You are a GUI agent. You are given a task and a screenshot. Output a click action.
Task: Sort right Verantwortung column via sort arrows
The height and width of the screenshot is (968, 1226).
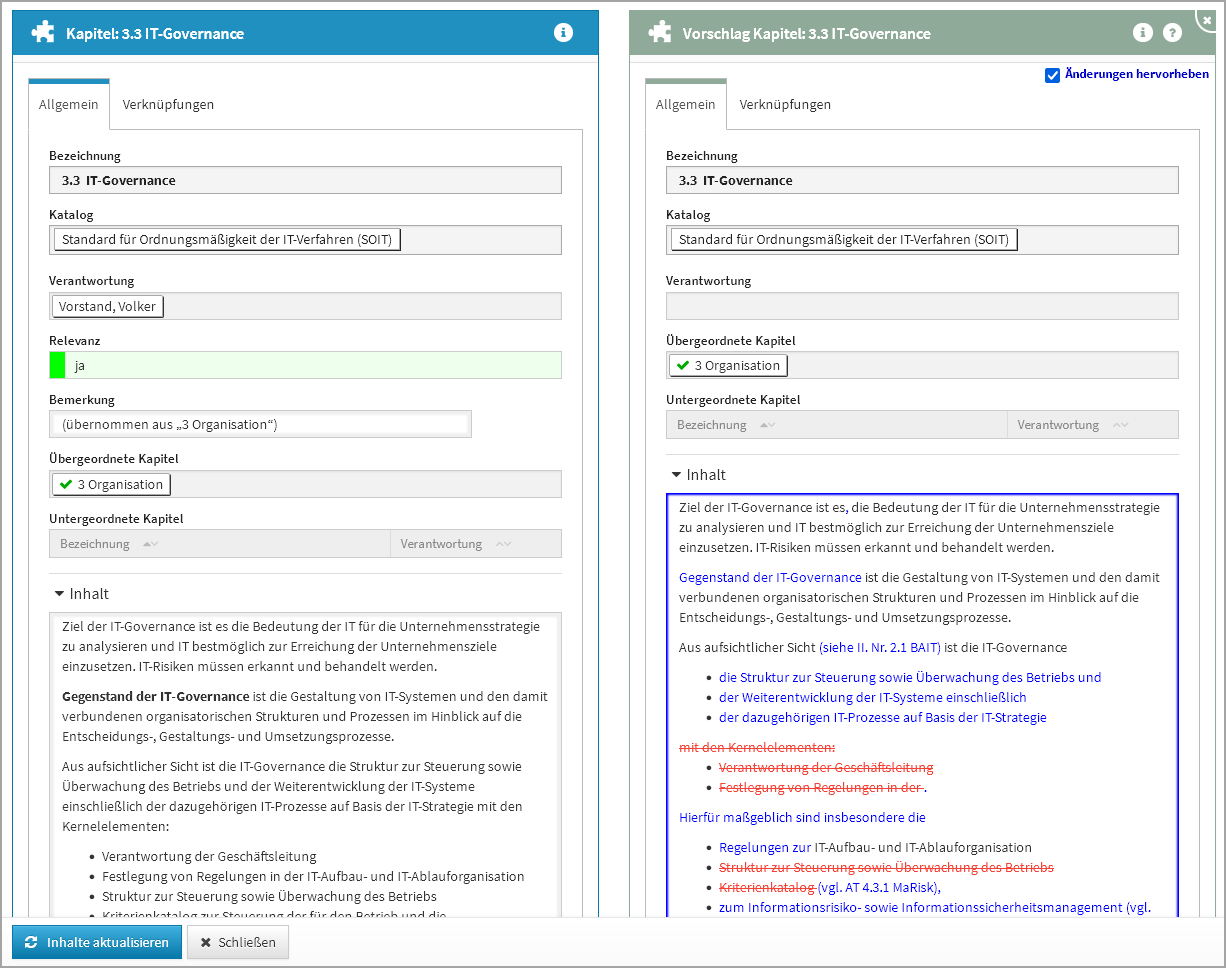(1120, 425)
